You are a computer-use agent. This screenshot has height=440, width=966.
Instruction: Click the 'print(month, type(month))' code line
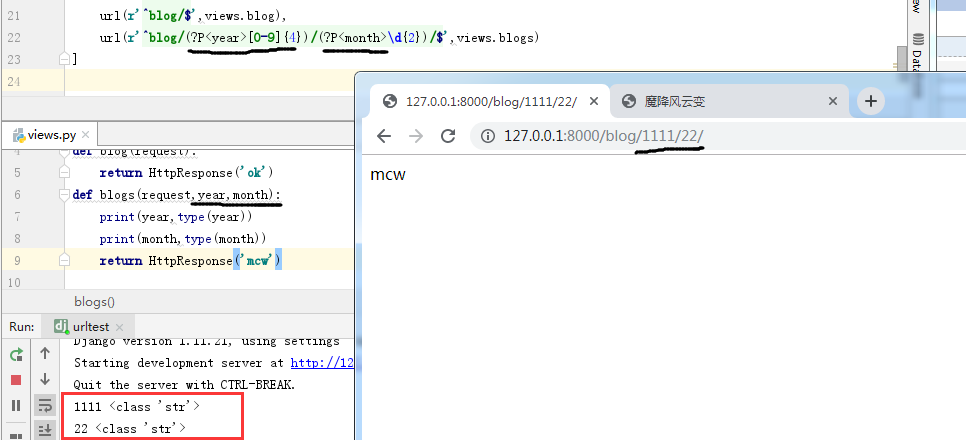click(x=183, y=239)
